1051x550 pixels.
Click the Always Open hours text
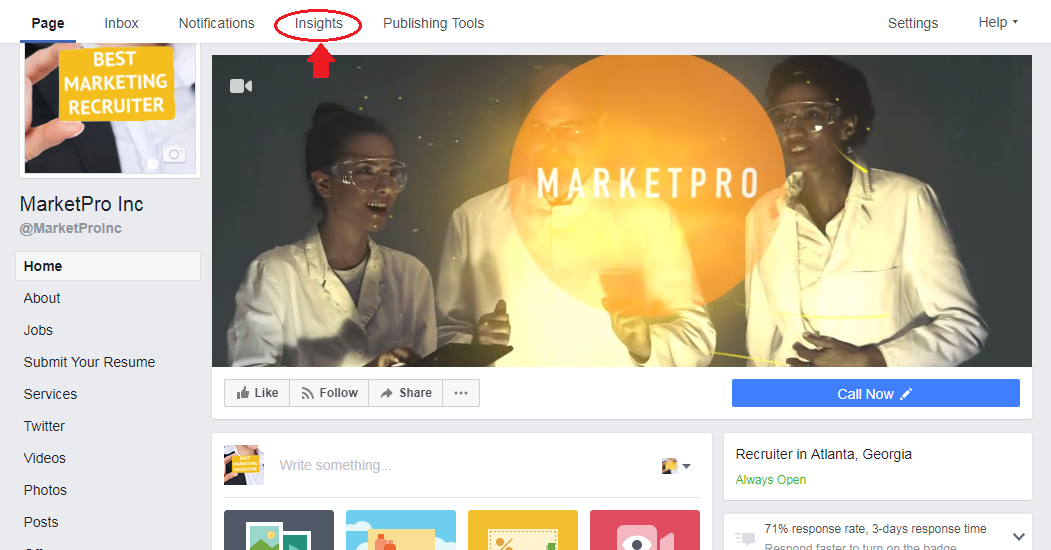pyautogui.click(x=771, y=480)
